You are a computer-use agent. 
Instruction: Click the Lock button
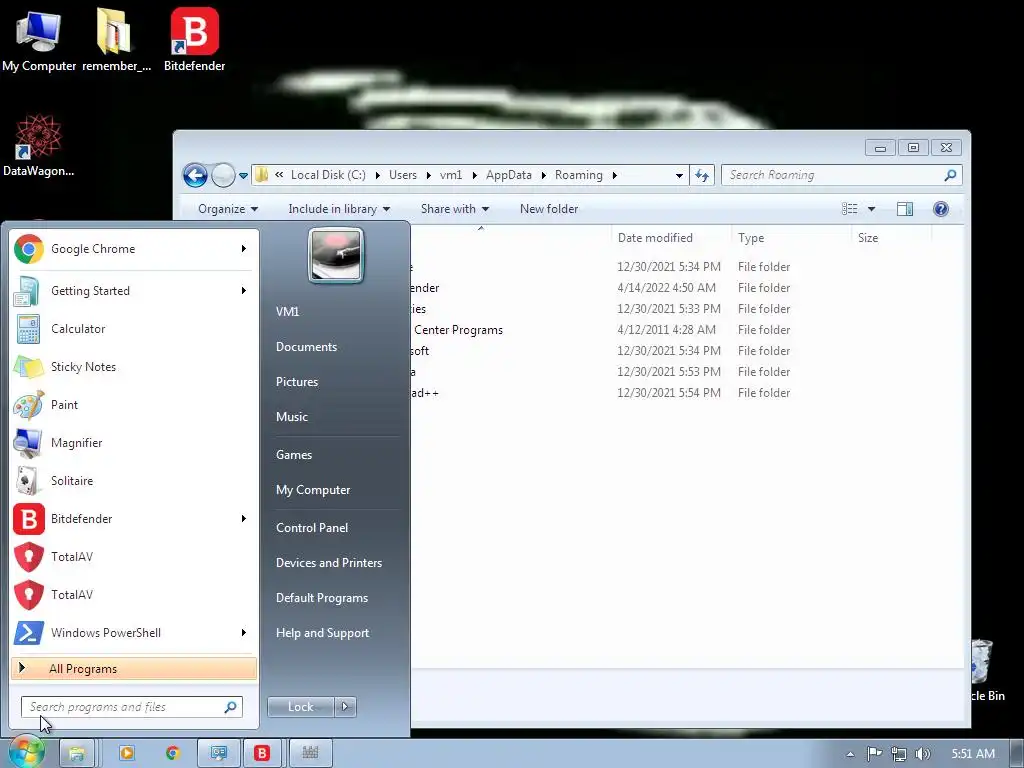click(300, 707)
